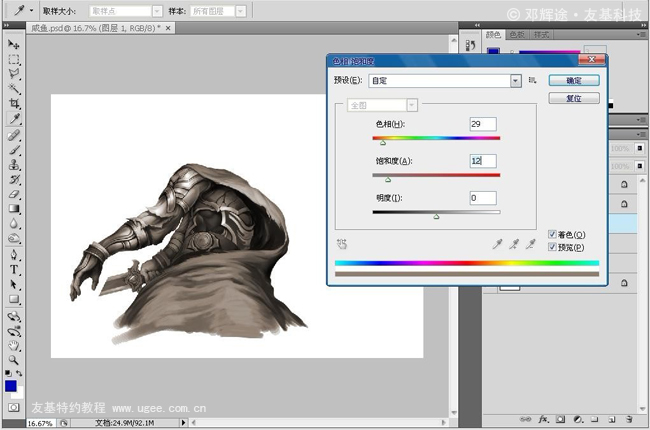Click the 明度 lightness slider track
This screenshot has width=650, height=430.
(436, 212)
